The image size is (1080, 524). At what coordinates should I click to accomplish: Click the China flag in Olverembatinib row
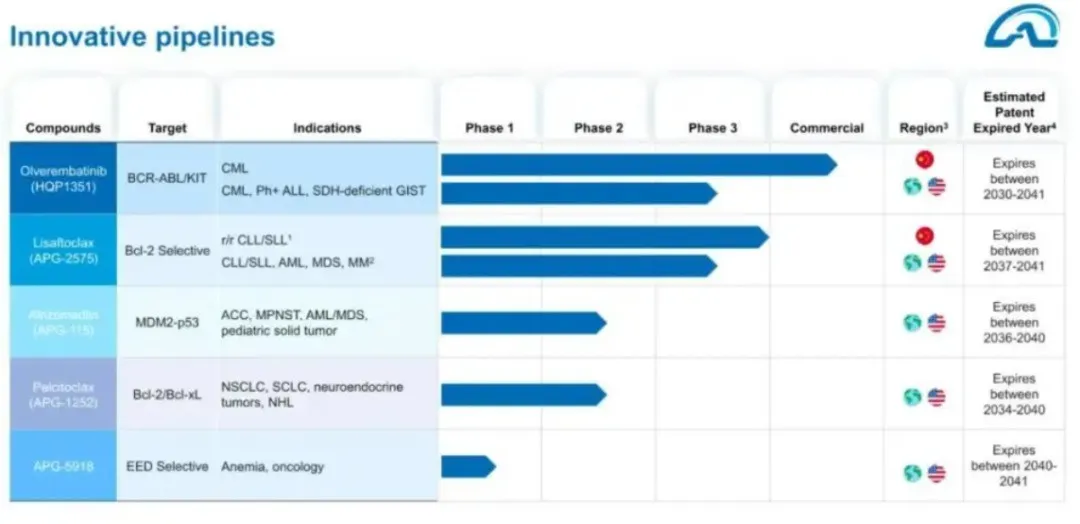(924, 159)
